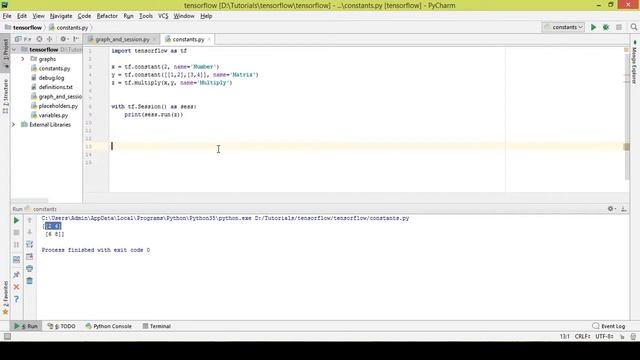The image size is (640, 360).
Task: Clear console output with trash icon
Action: [29, 281]
